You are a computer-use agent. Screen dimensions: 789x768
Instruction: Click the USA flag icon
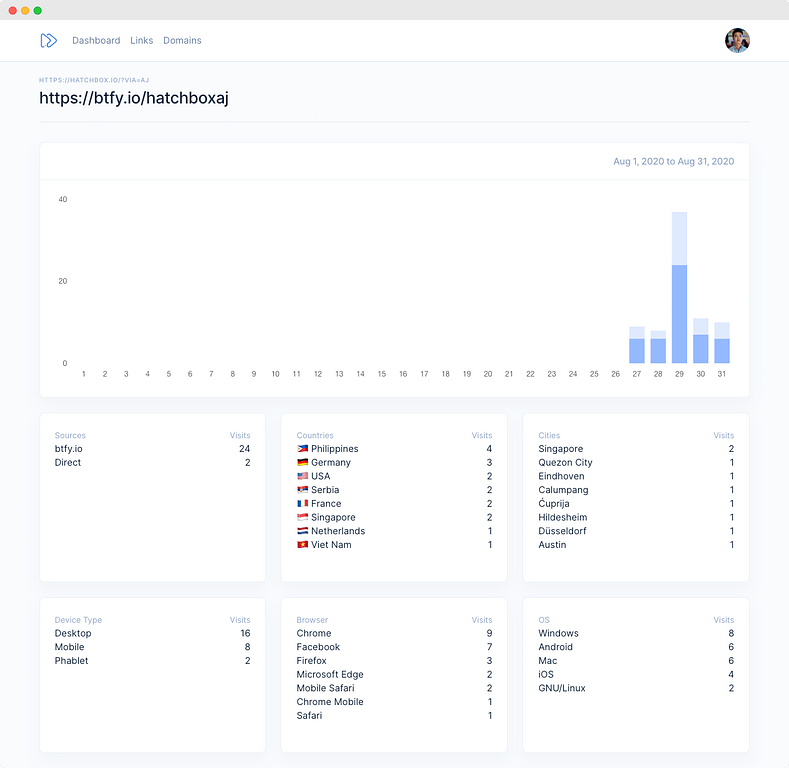click(x=302, y=477)
